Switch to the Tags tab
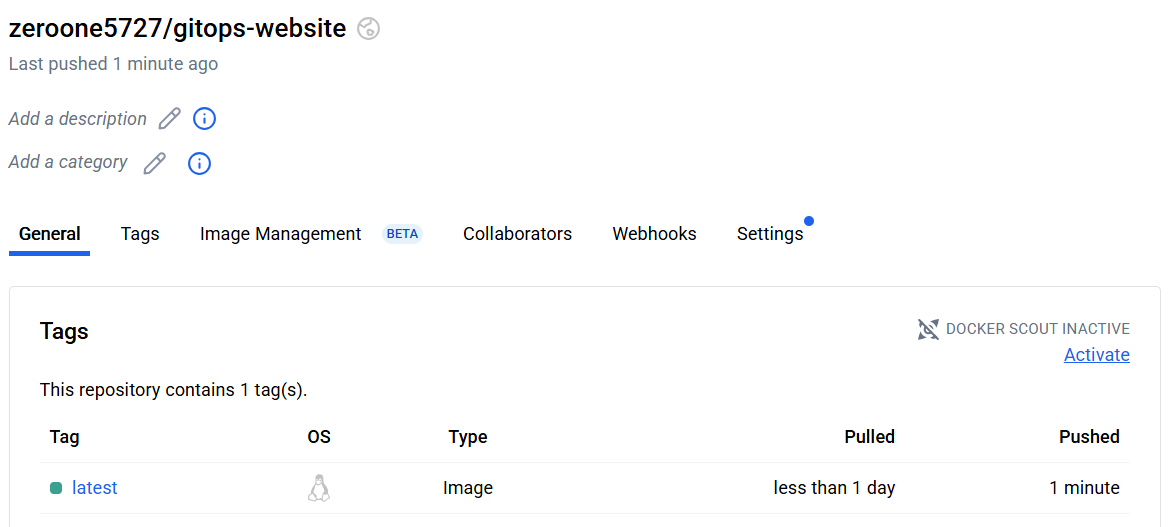The width and height of the screenshot is (1172, 527). 140,234
